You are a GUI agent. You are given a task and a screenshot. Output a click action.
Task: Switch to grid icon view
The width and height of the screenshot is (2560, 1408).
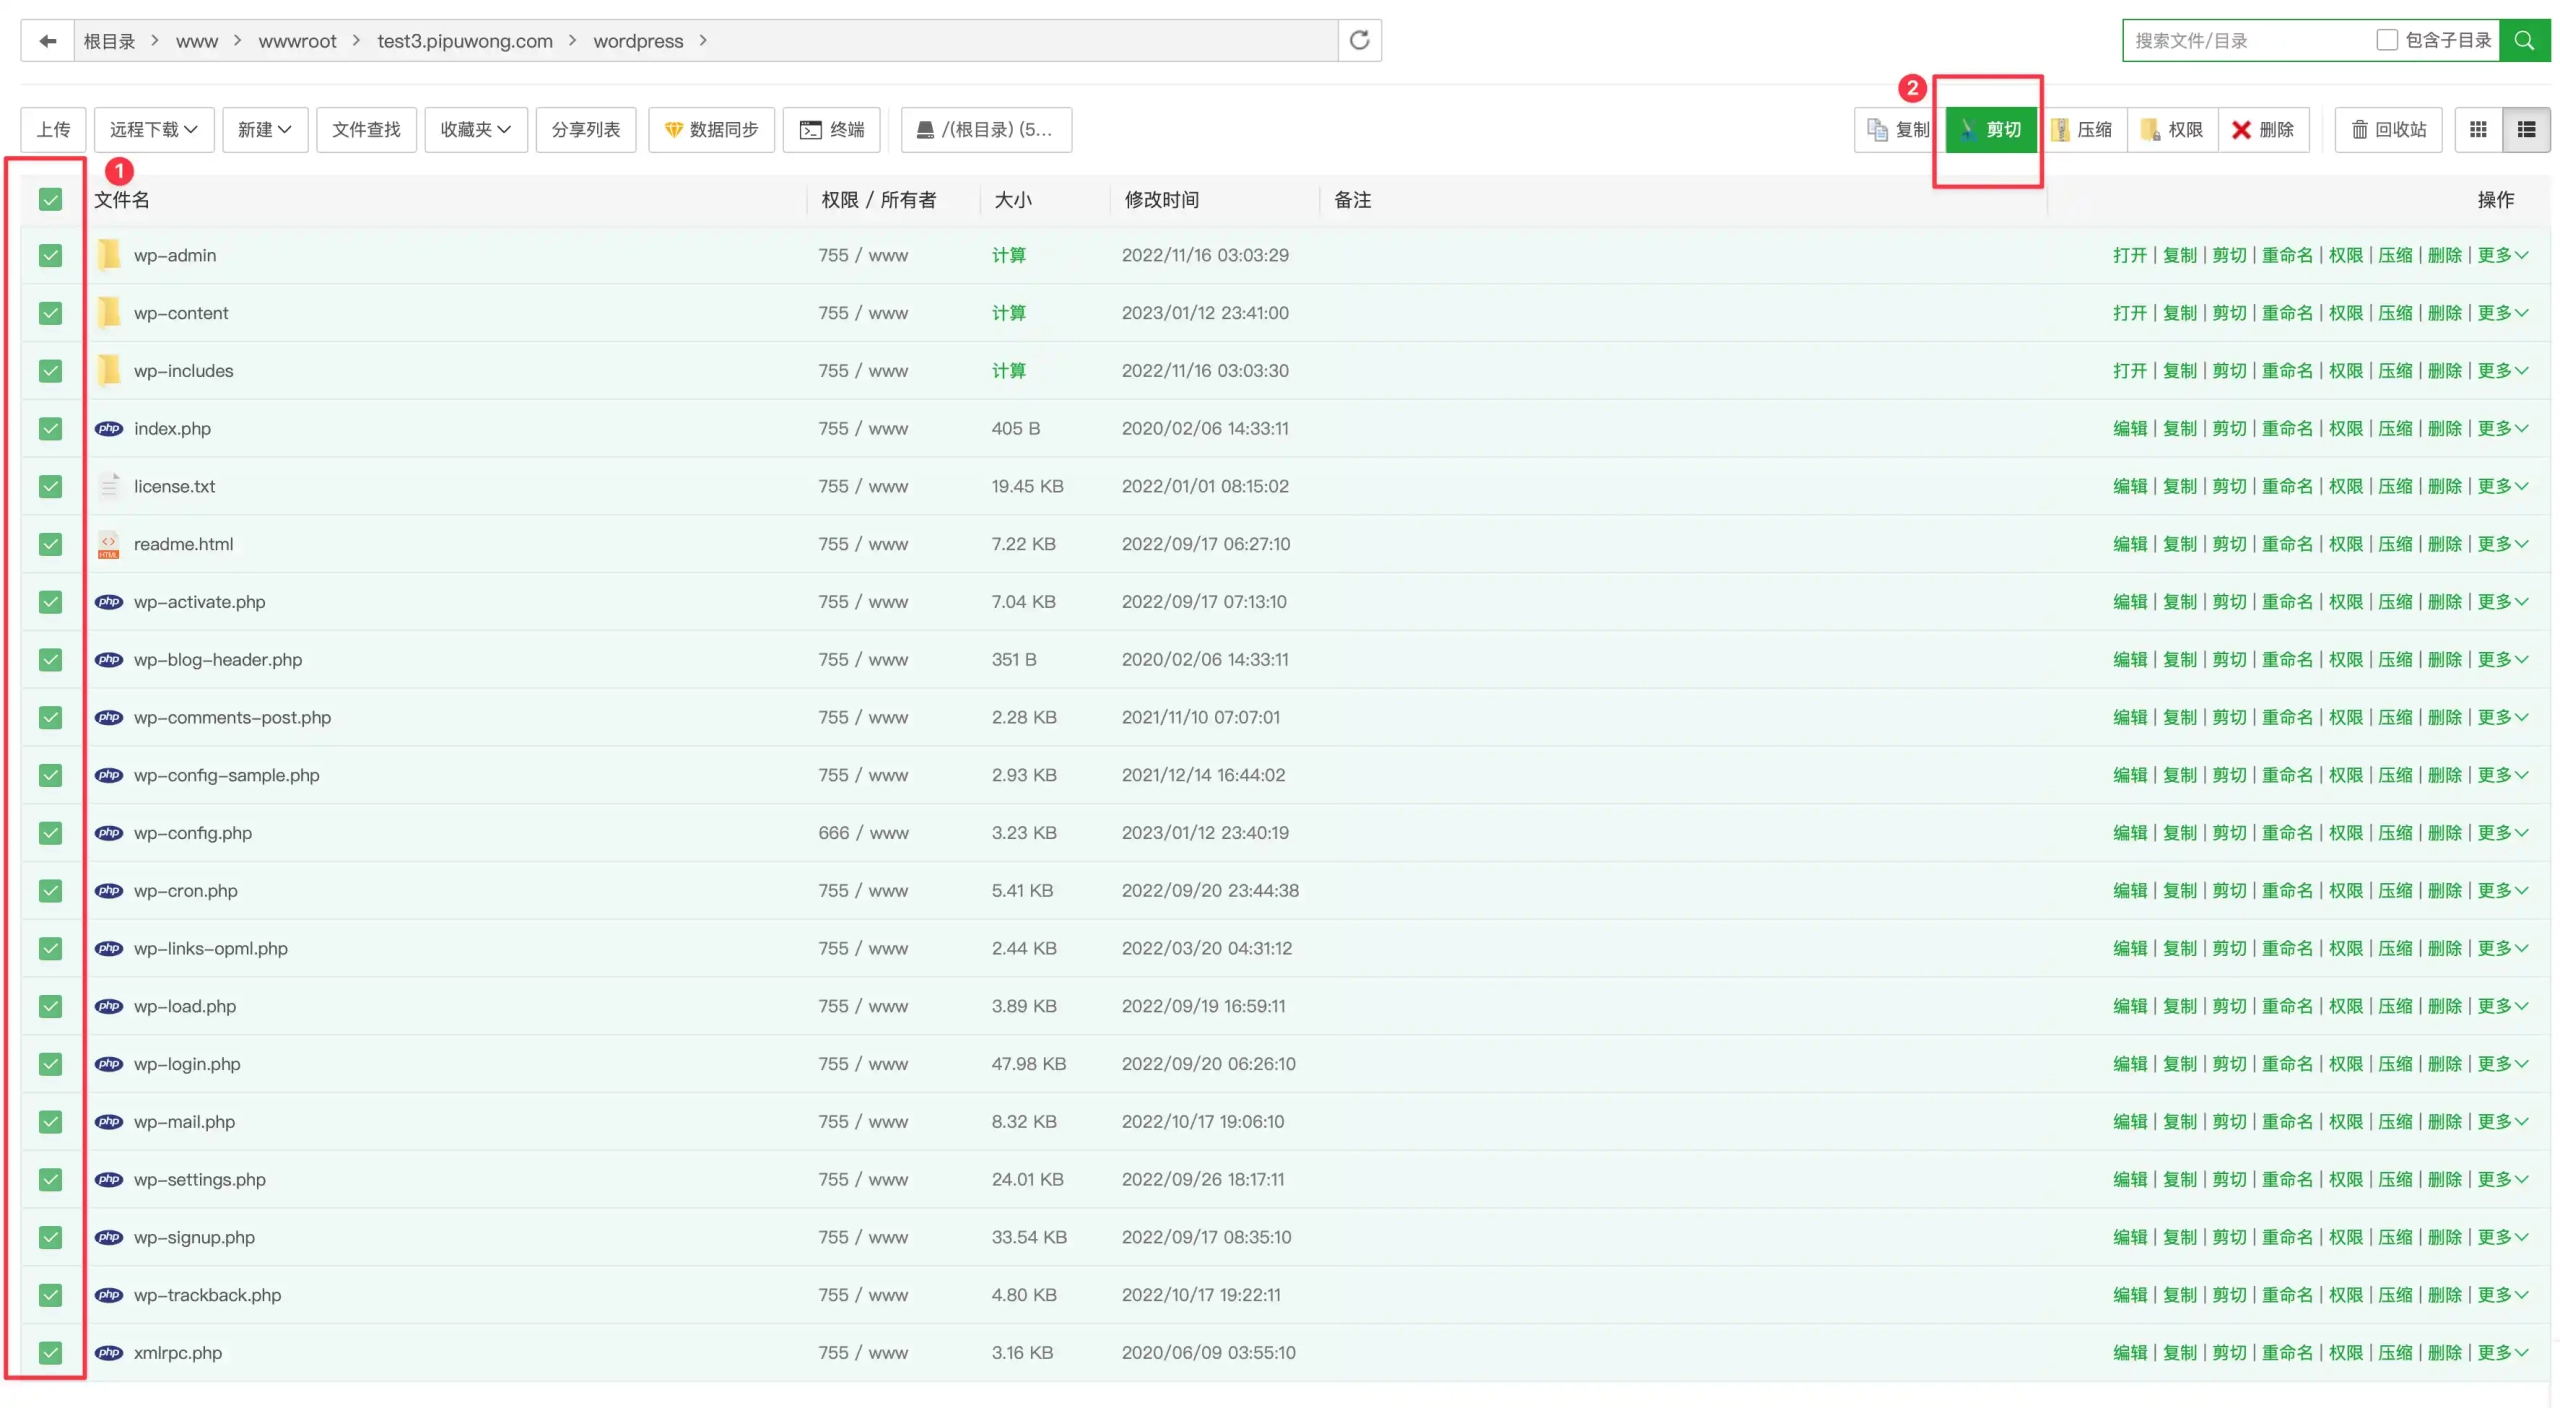(2477, 130)
